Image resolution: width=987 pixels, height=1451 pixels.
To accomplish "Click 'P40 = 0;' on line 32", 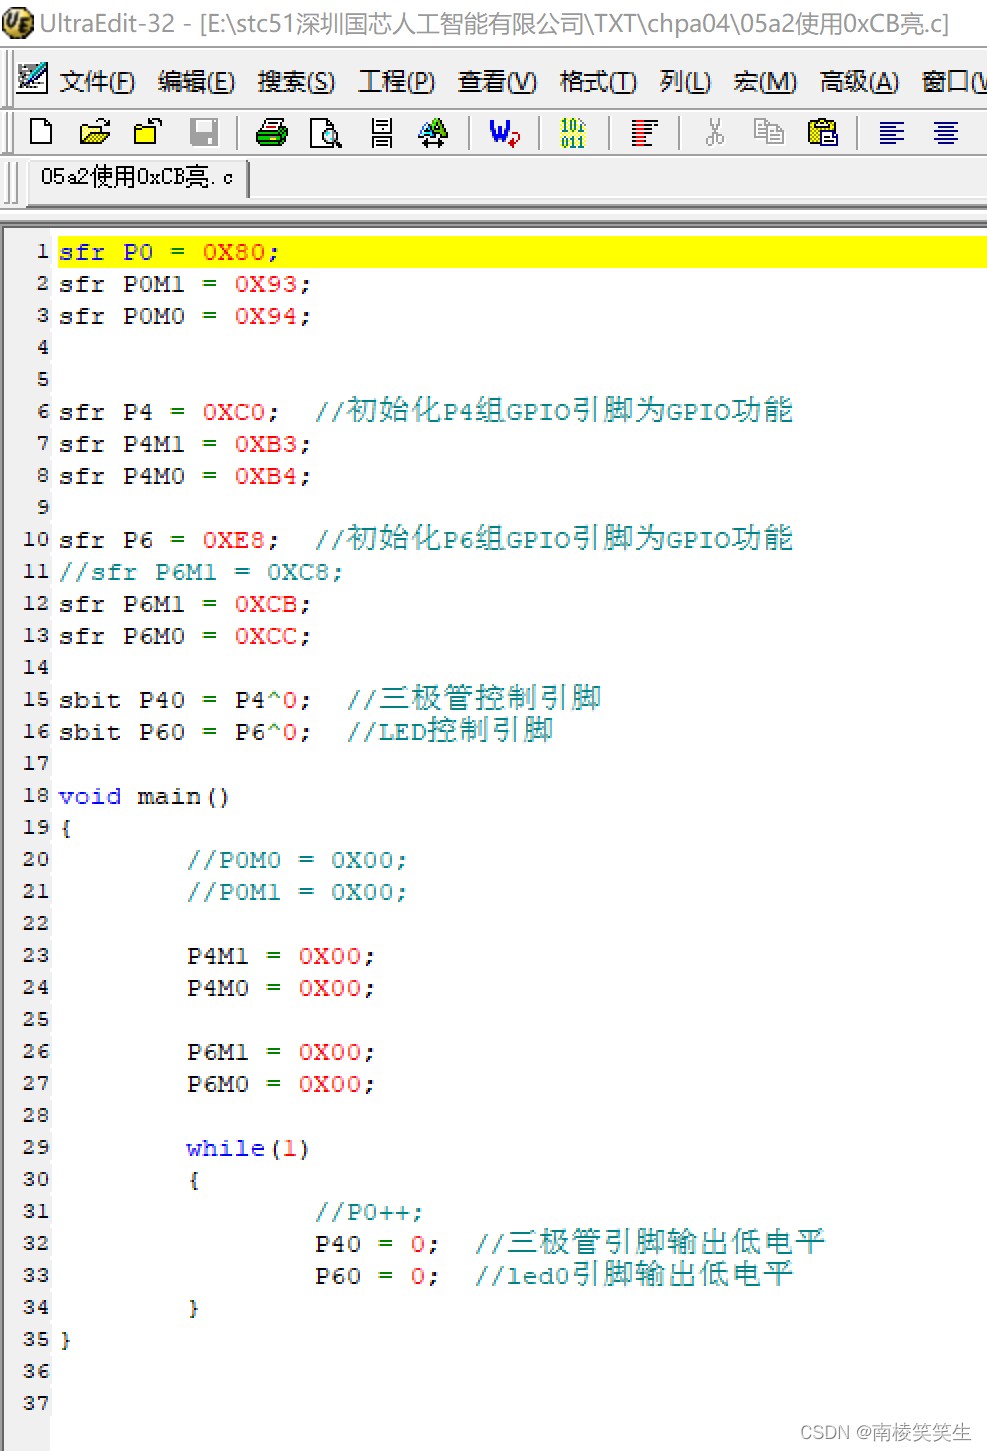I will point(377,1244).
